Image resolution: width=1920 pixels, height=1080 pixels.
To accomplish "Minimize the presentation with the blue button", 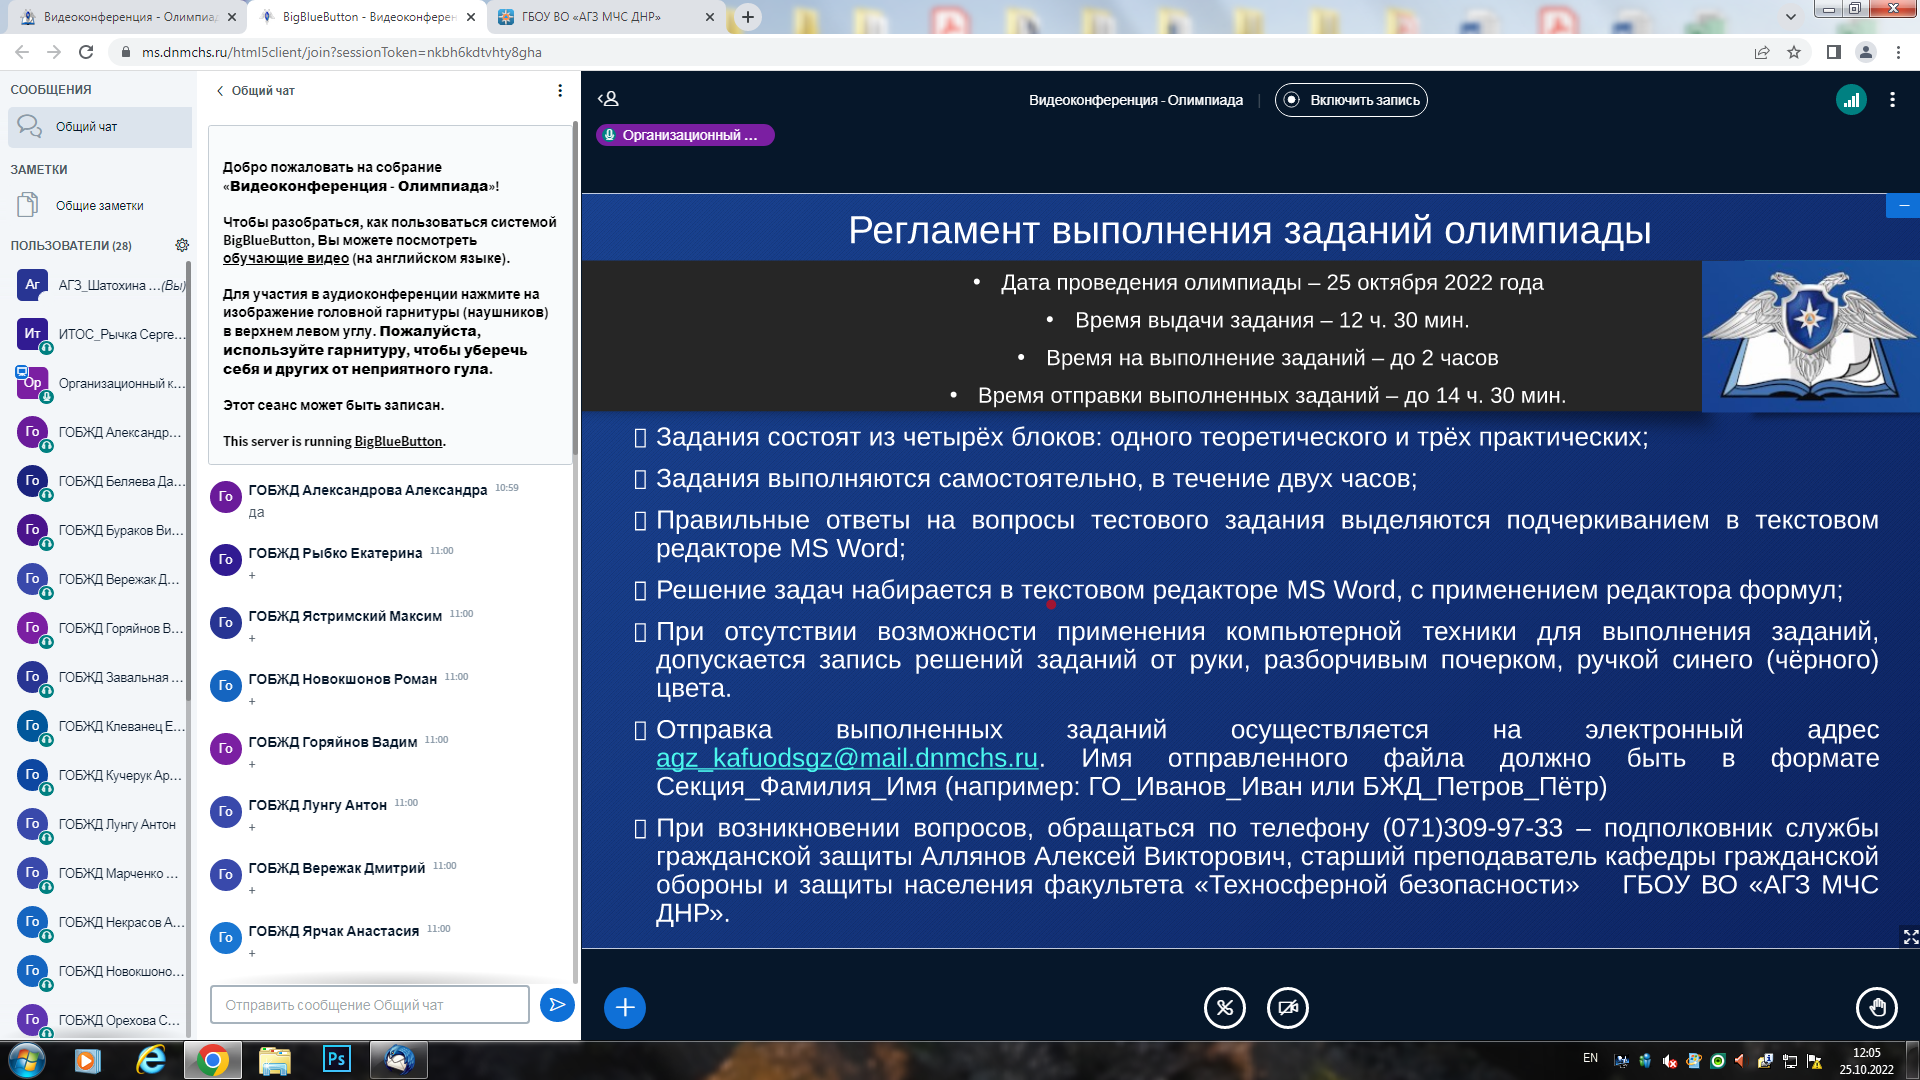I will tap(1903, 205).
